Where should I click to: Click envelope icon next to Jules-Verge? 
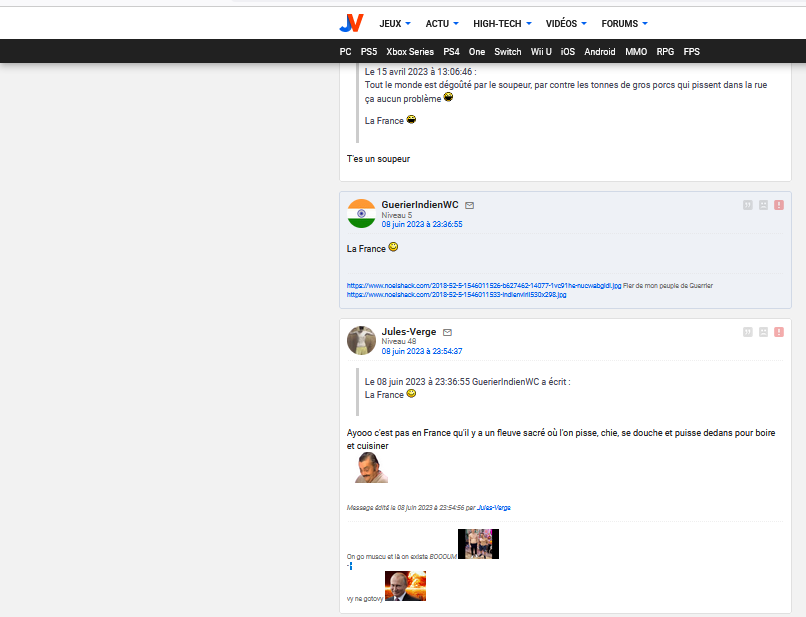[448, 332]
